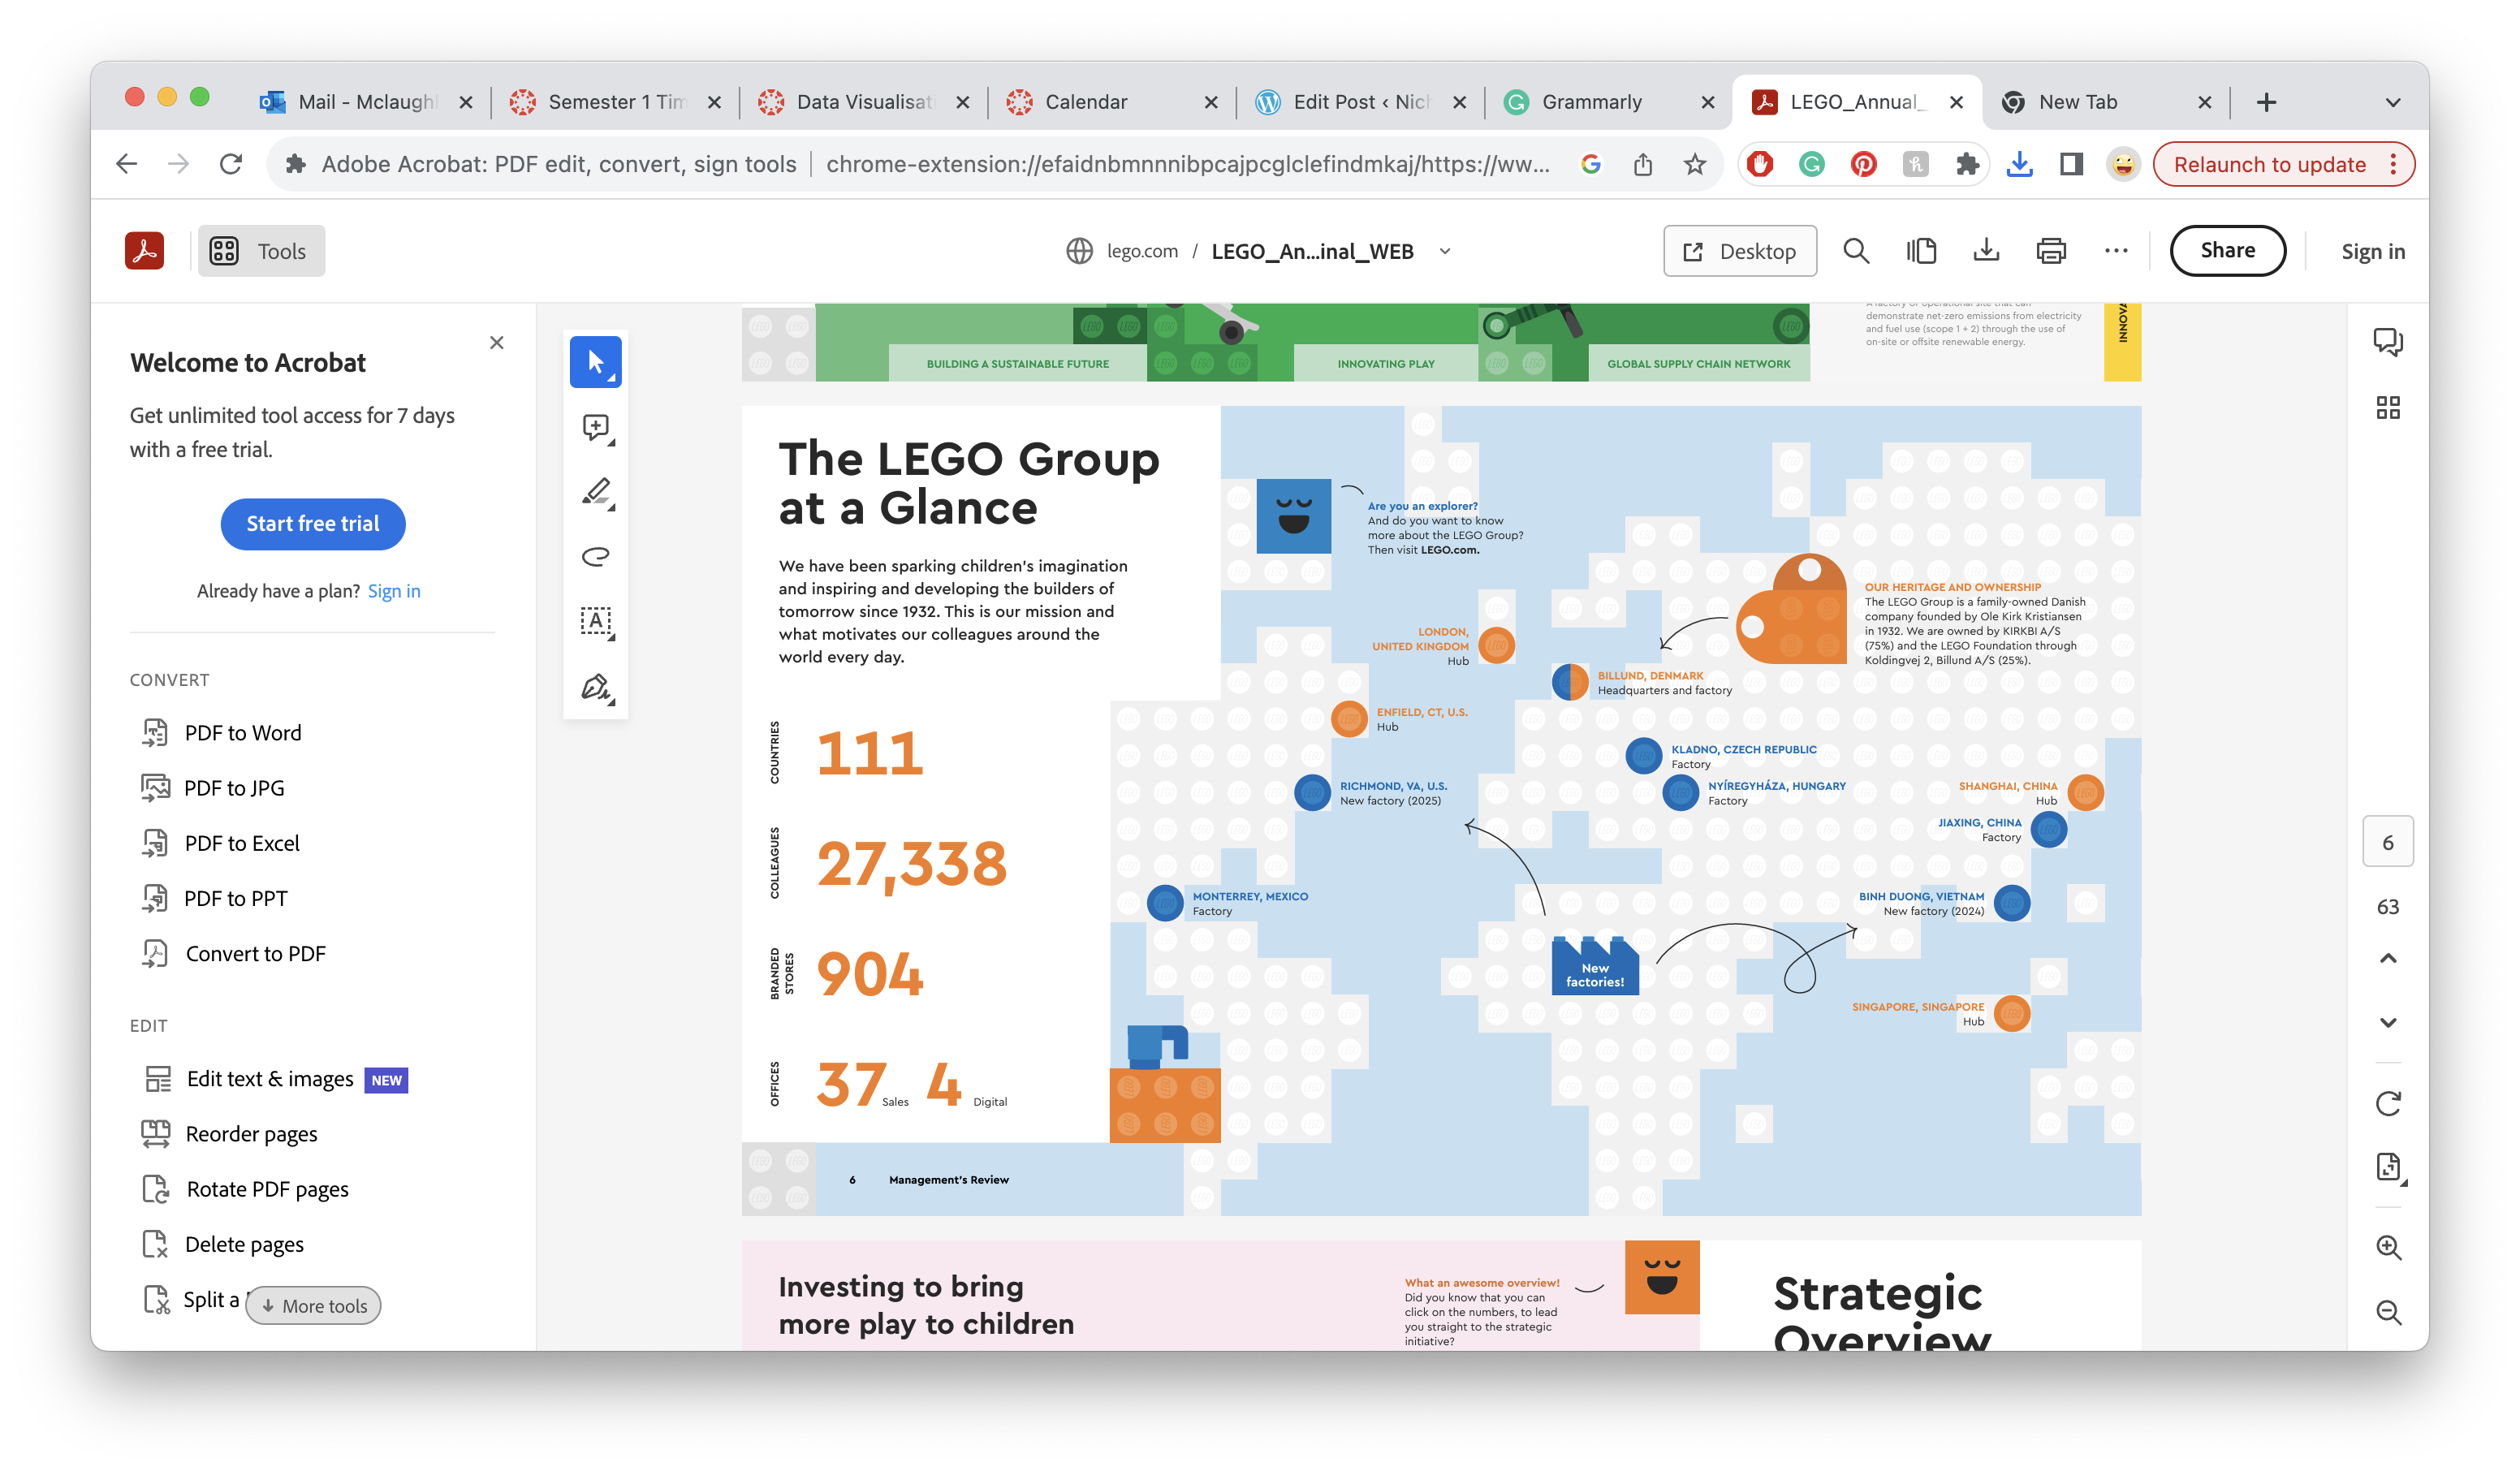Screen dimensions: 2520x1471
Task: Open the Tools menu
Action: pos(261,251)
